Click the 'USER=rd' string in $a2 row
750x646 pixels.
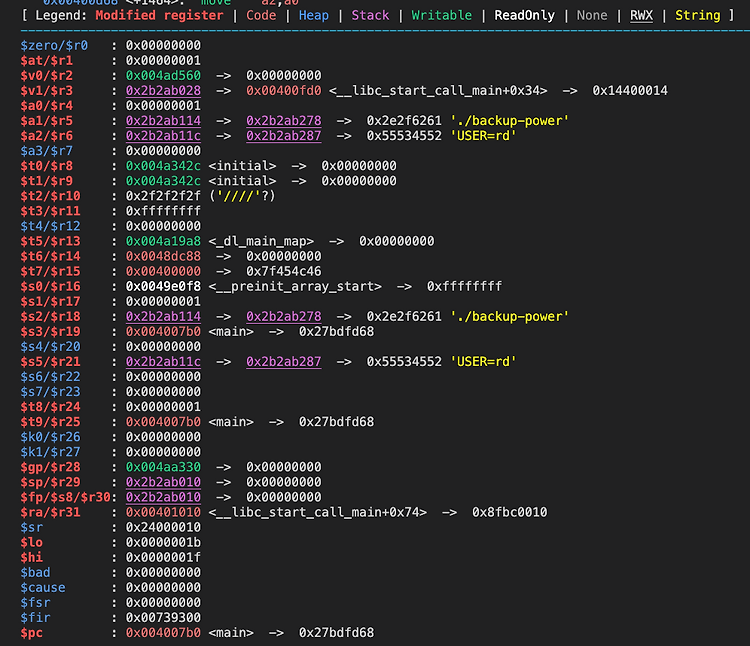[483, 136]
